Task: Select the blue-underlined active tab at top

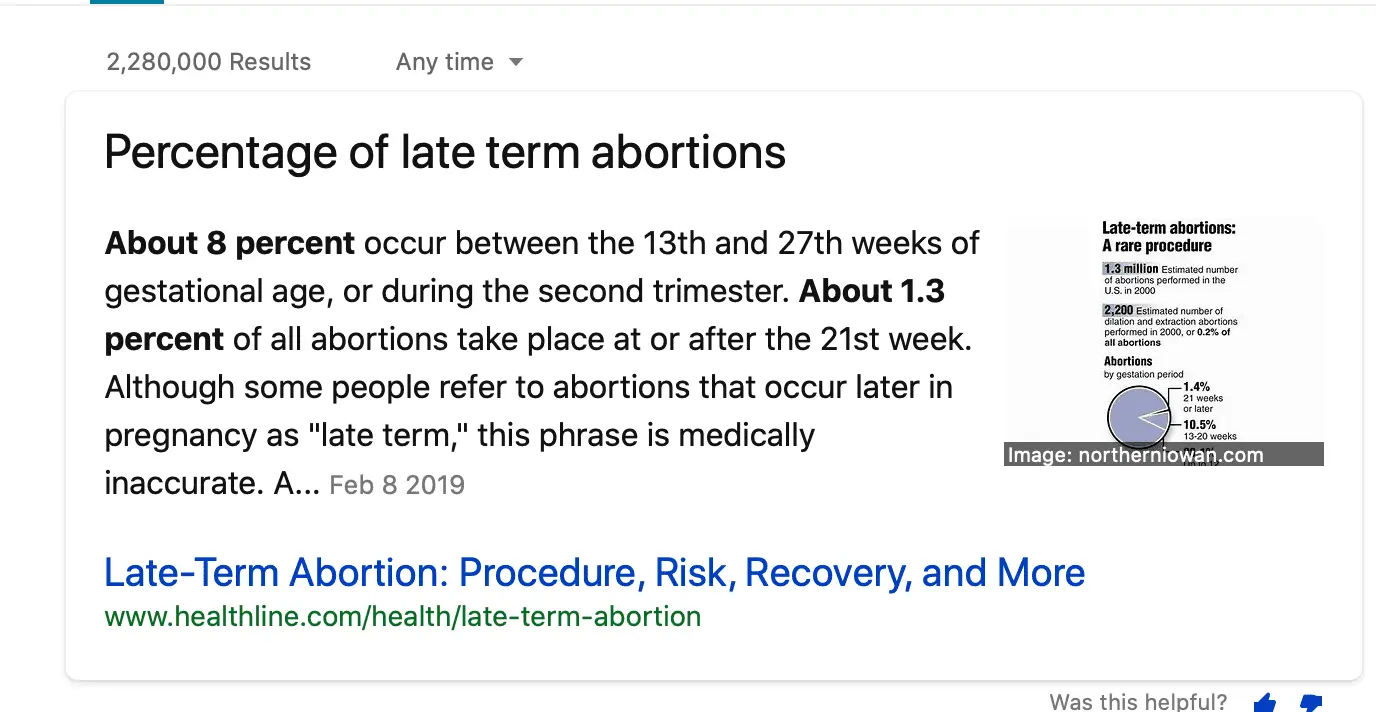Action: point(126,2)
